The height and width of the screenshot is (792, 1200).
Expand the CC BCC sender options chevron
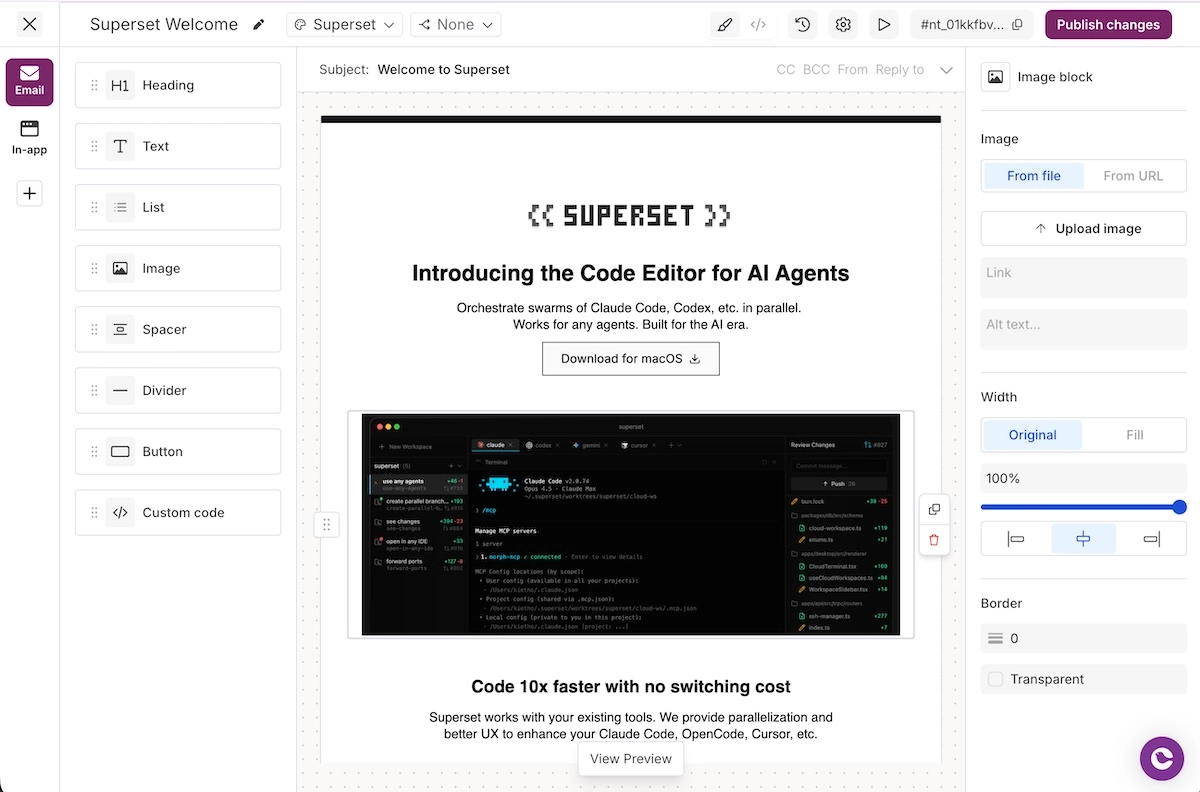pyautogui.click(x=944, y=69)
